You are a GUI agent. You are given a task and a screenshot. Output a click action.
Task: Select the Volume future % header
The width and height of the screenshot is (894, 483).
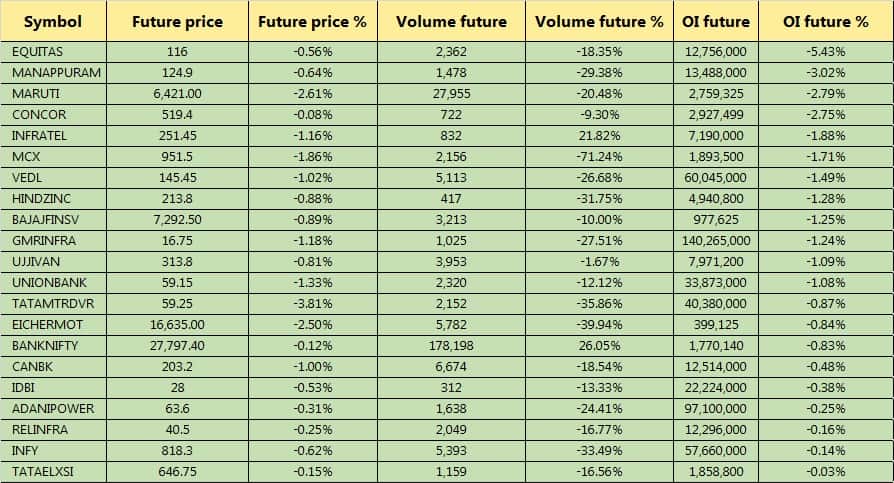pyautogui.click(x=599, y=21)
